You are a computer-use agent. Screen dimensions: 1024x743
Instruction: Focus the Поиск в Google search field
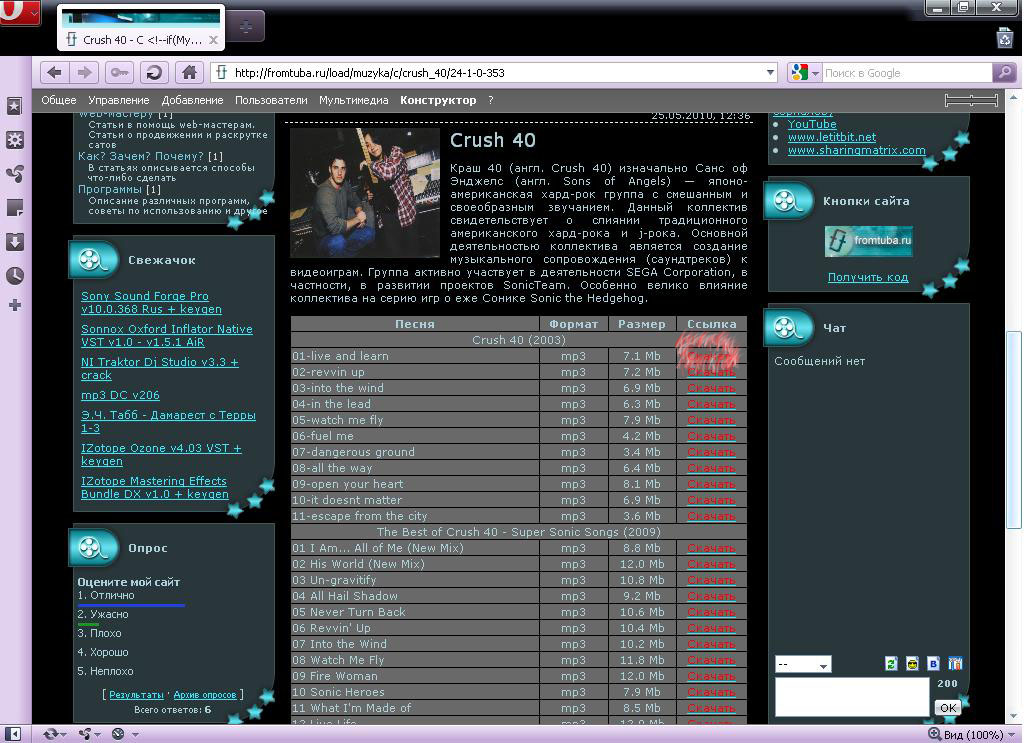coord(906,72)
